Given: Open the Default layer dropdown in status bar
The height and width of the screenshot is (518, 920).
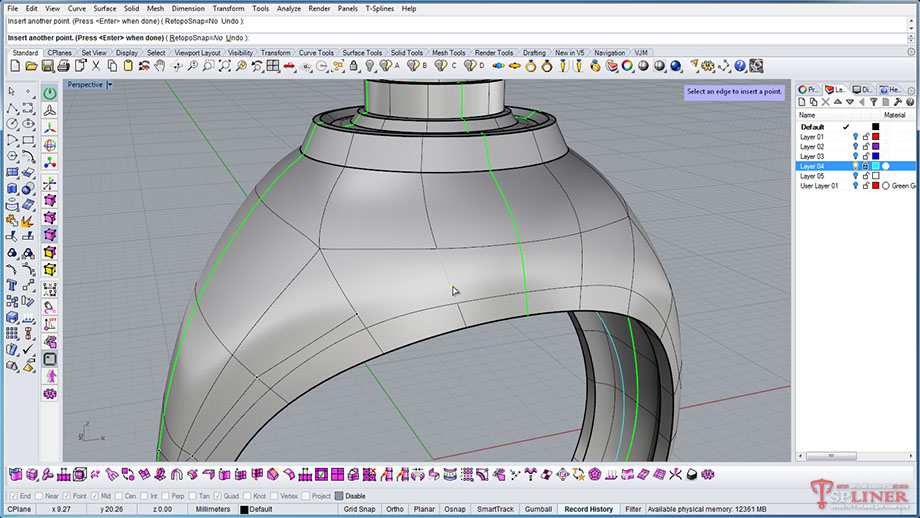Looking at the screenshot, I should (260, 509).
